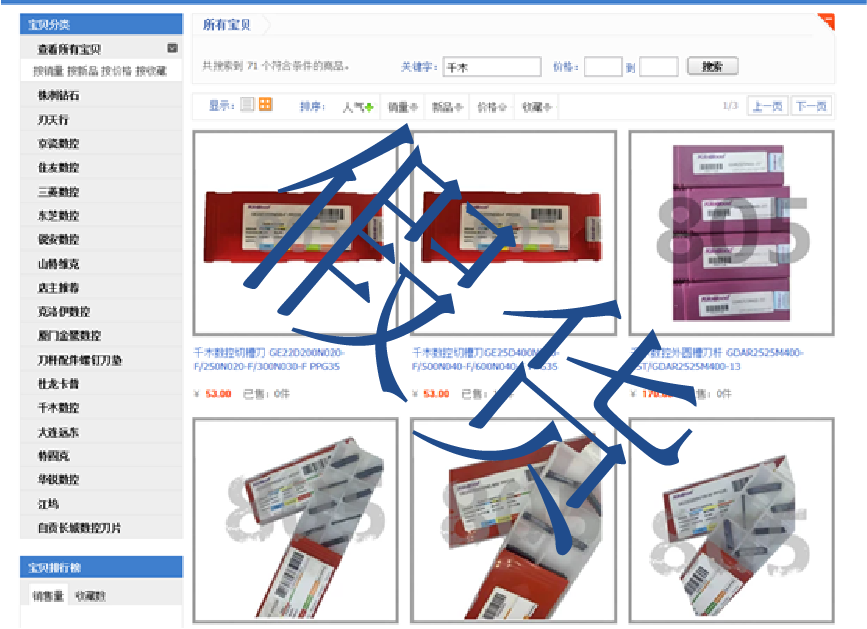Sort products by 销量
Viewport: 867px width, 629px height.
point(403,107)
